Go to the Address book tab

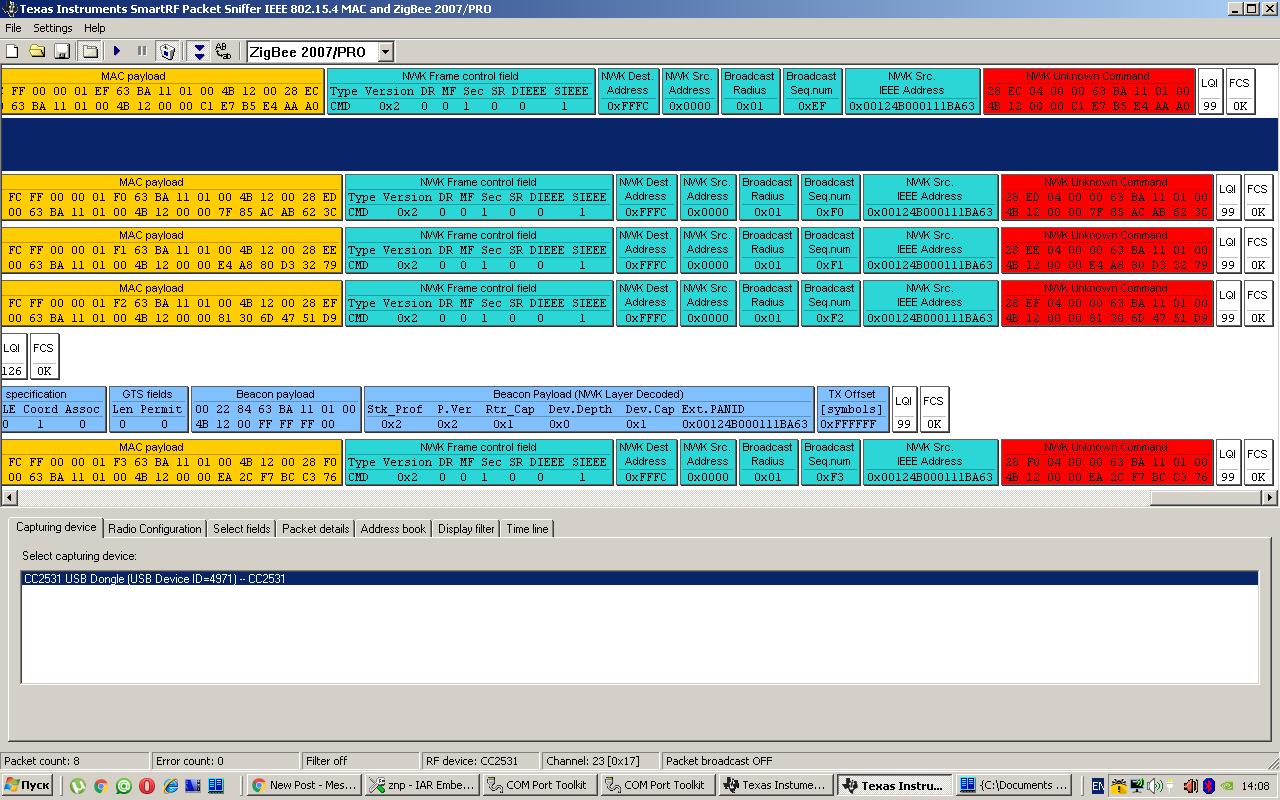[393, 529]
